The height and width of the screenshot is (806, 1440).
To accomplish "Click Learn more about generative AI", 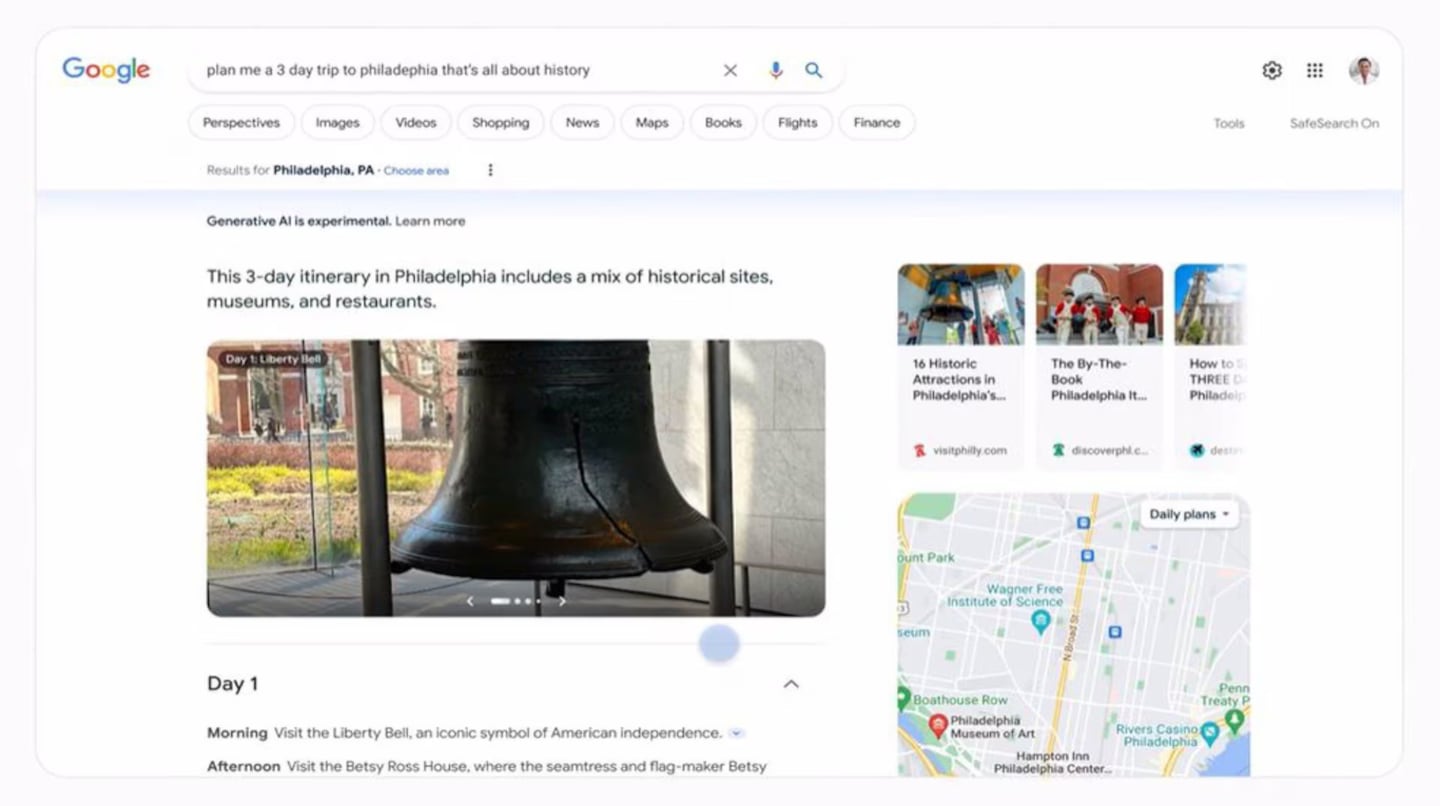I will (430, 221).
